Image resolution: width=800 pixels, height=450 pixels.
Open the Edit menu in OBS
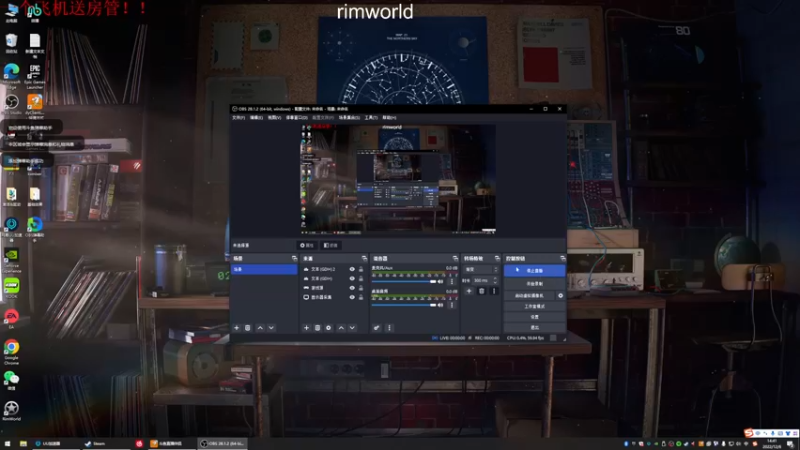point(256,118)
